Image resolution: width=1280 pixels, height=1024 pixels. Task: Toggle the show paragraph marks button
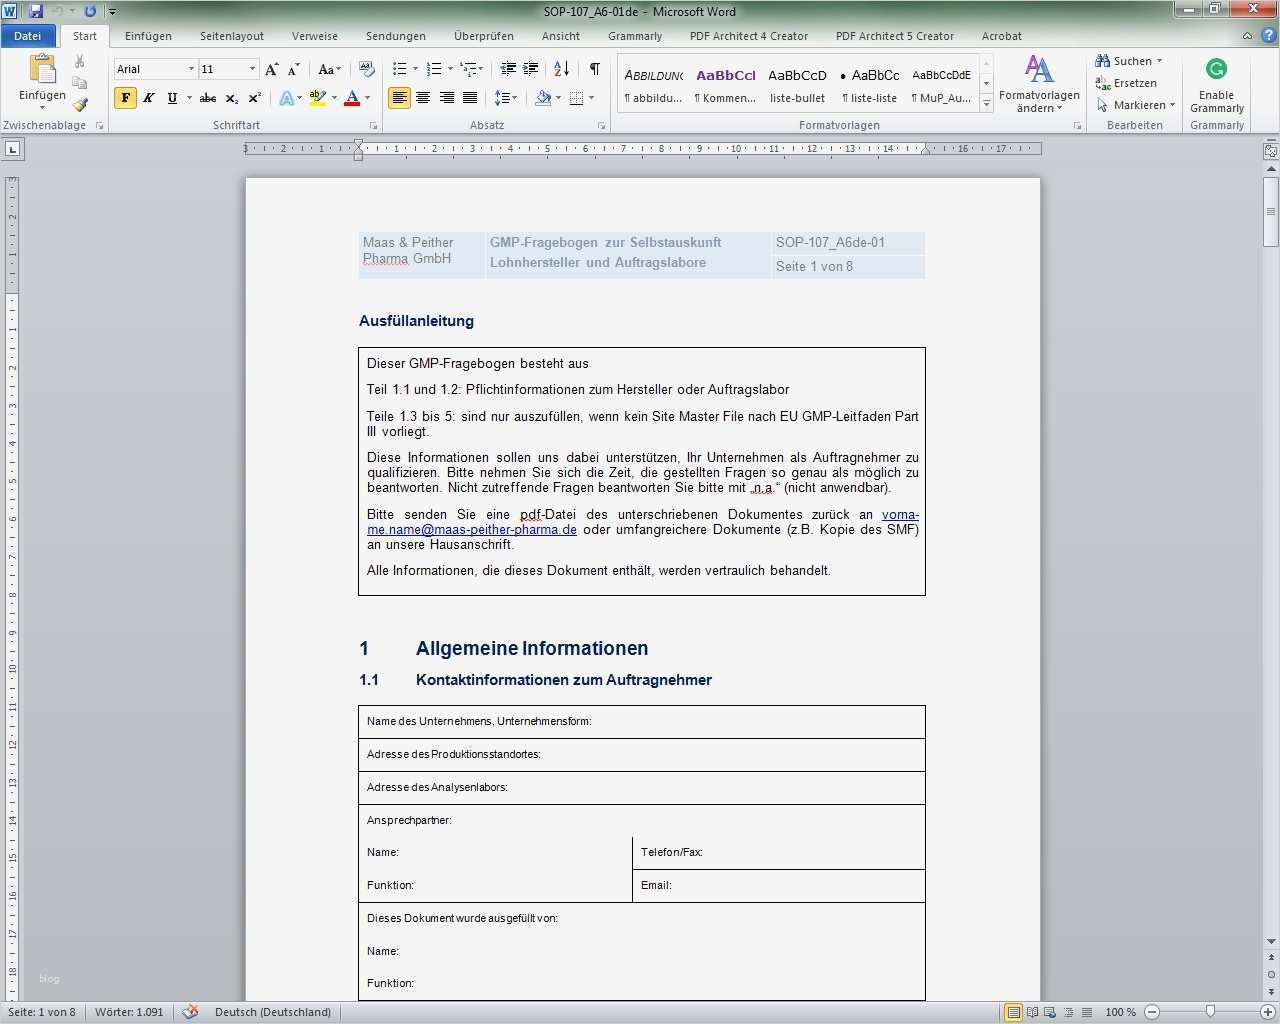tap(594, 69)
